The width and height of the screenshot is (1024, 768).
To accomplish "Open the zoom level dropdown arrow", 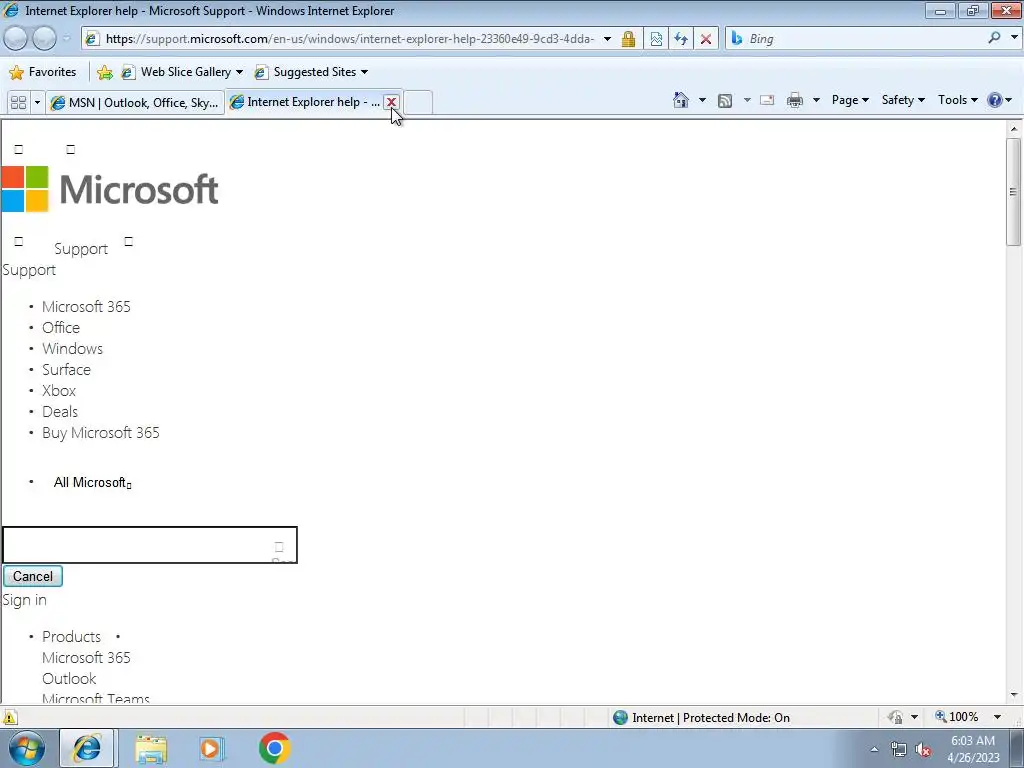I will coord(997,717).
